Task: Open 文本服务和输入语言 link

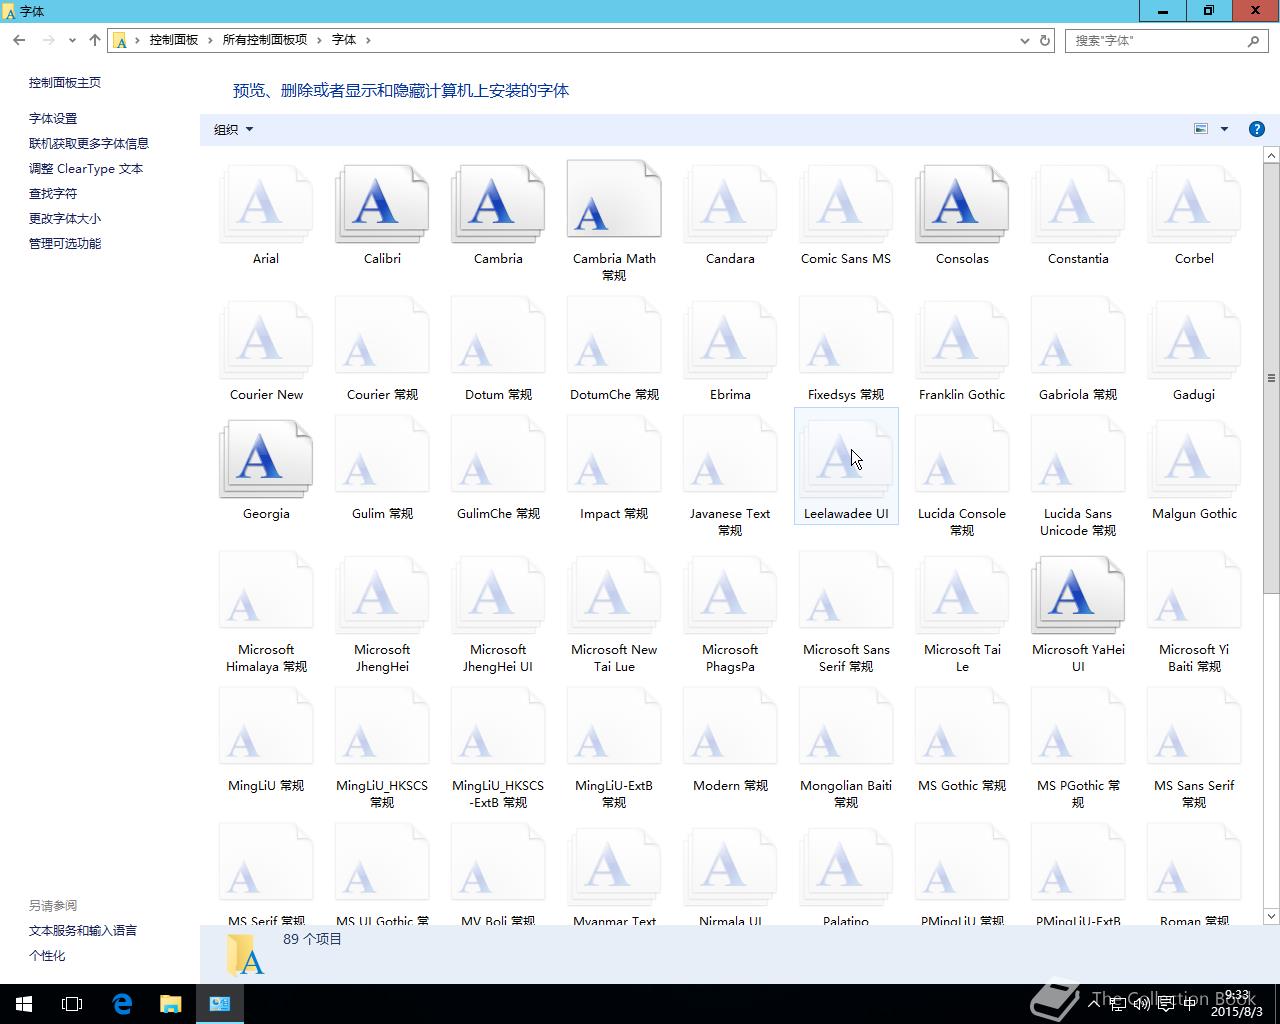Action: coord(83,930)
